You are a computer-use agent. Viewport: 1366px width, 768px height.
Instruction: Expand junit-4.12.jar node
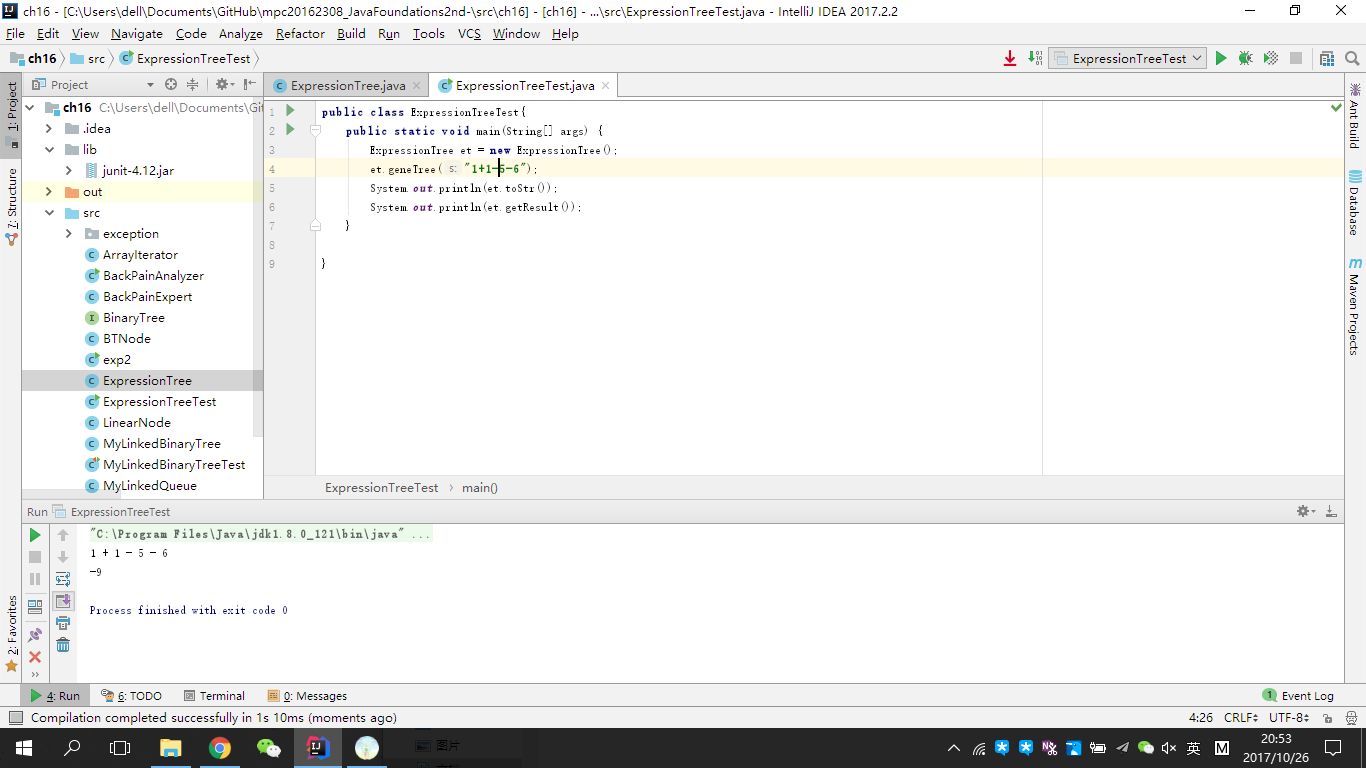pyautogui.click(x=69, y=170)
